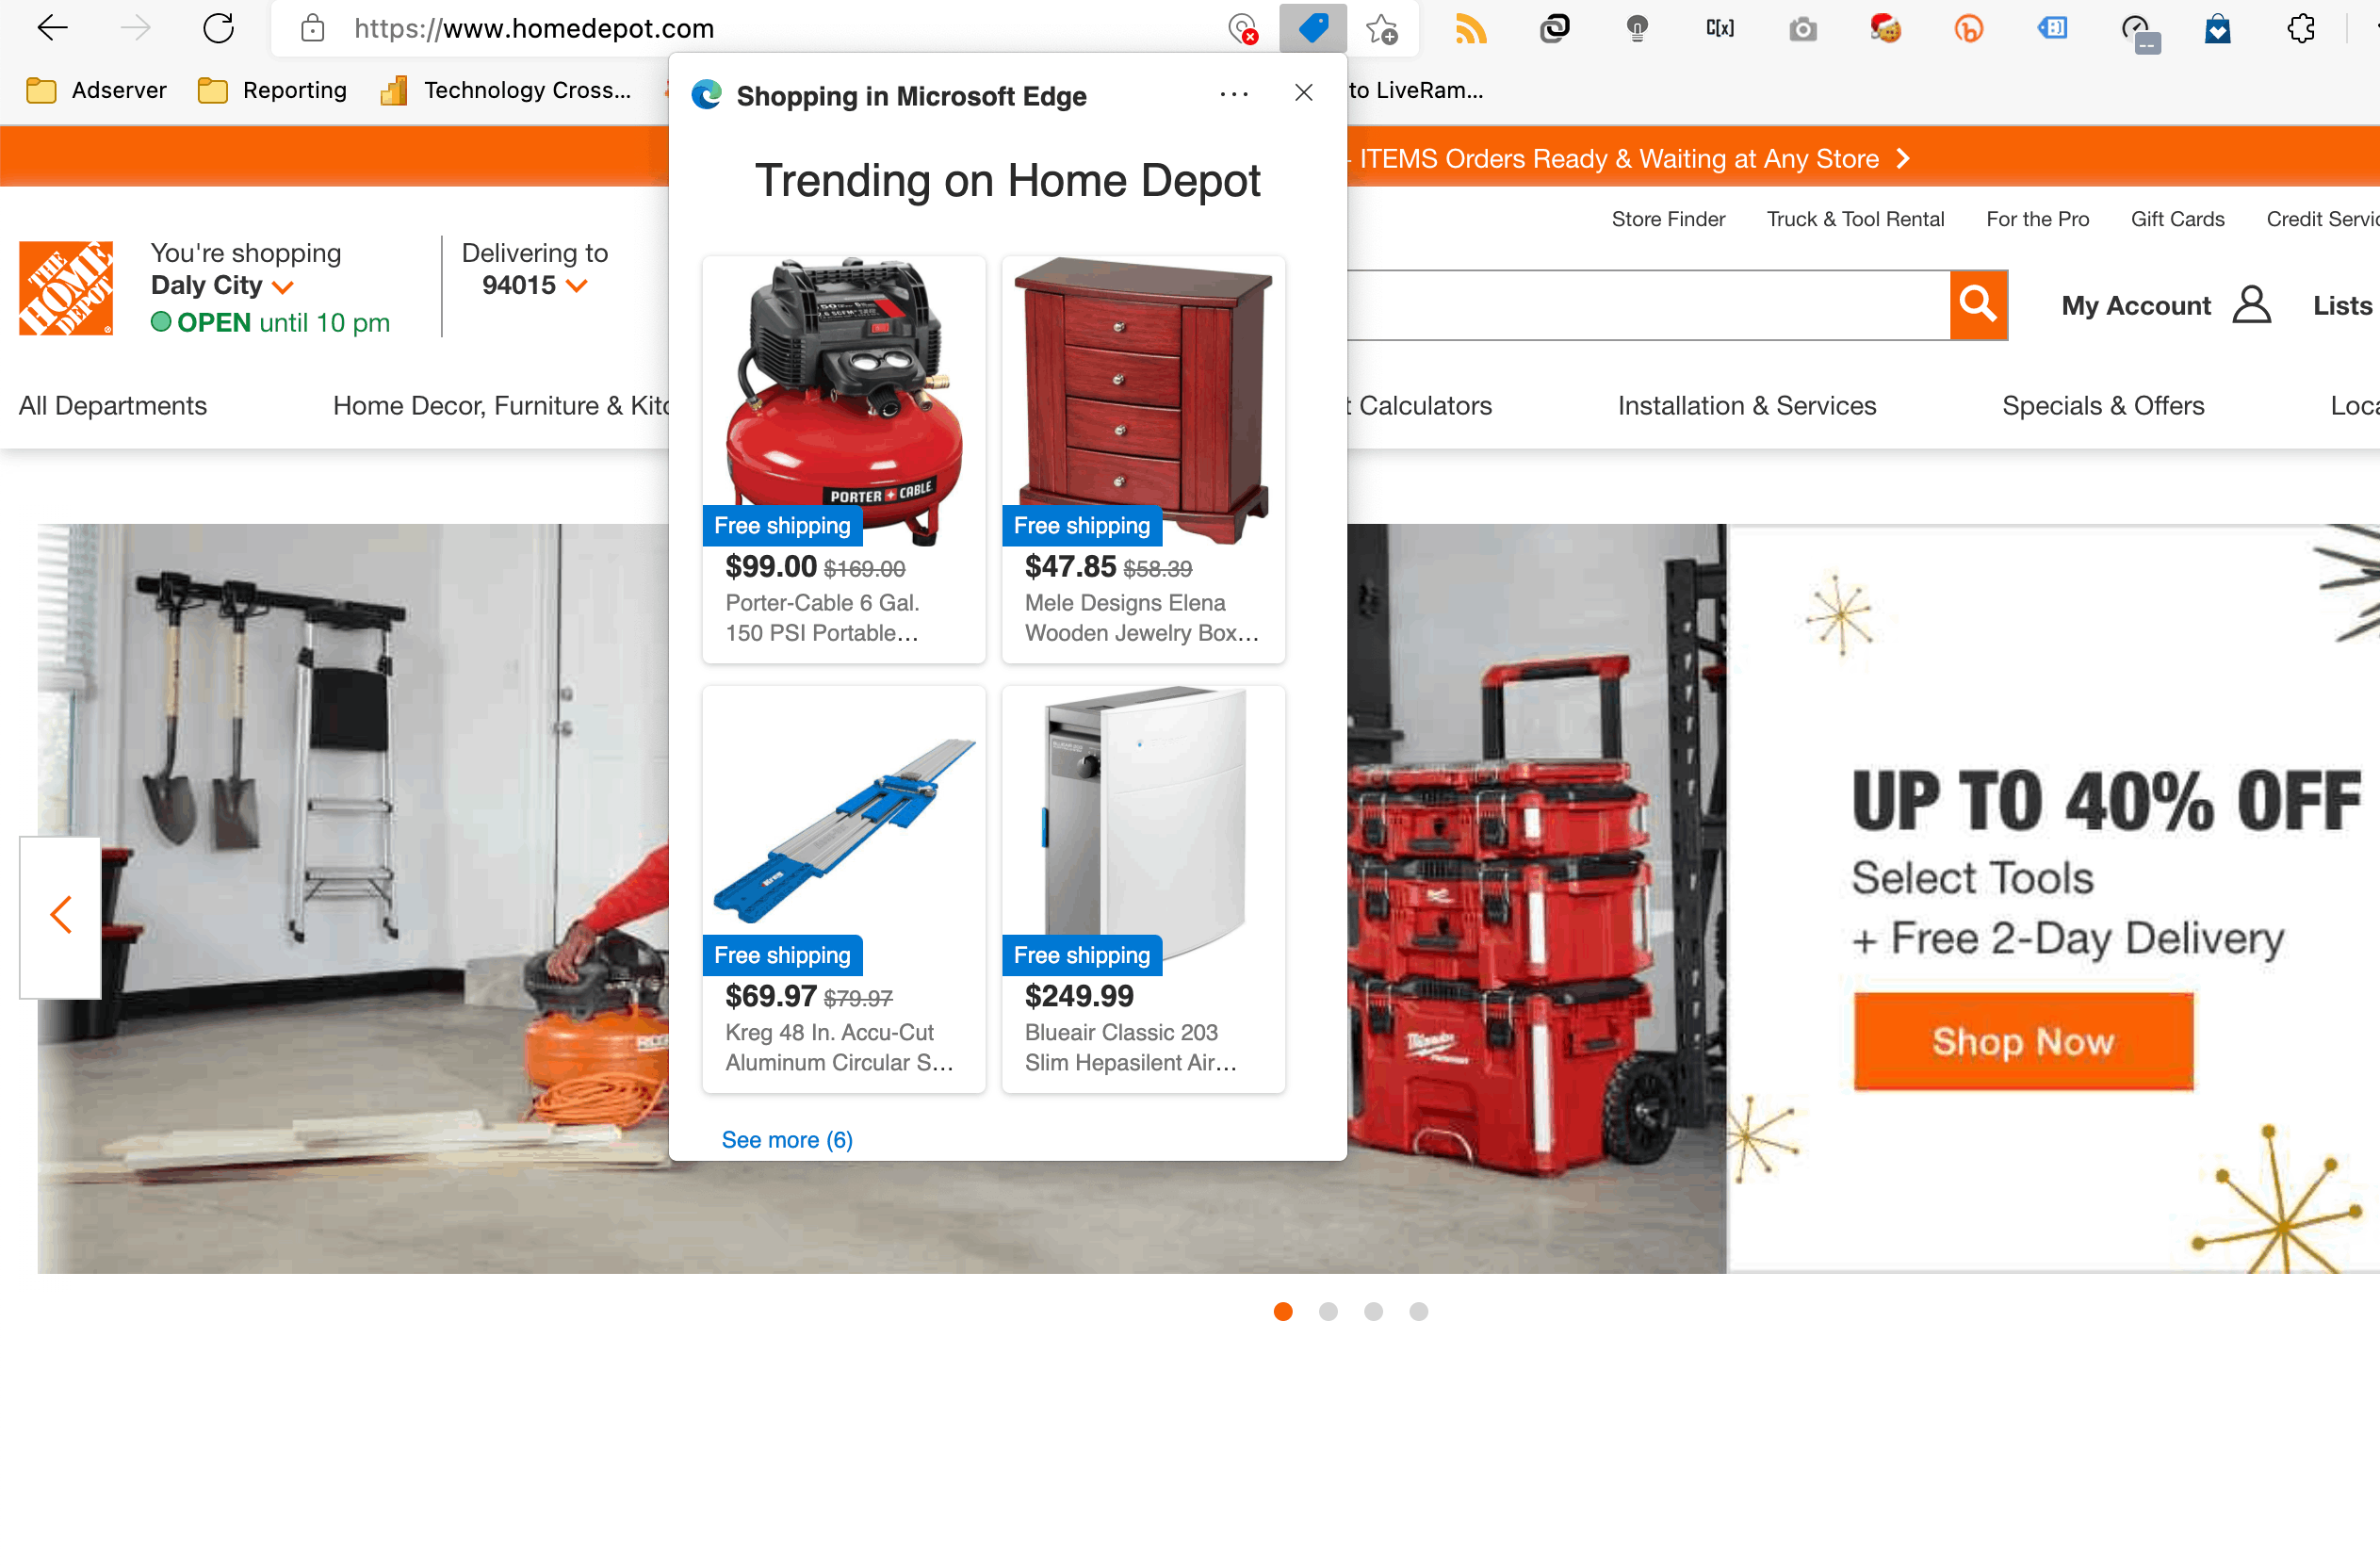Reload the page with the refresh icon
Screen dimensions: 2380x1566
click(x=218, y=28)
